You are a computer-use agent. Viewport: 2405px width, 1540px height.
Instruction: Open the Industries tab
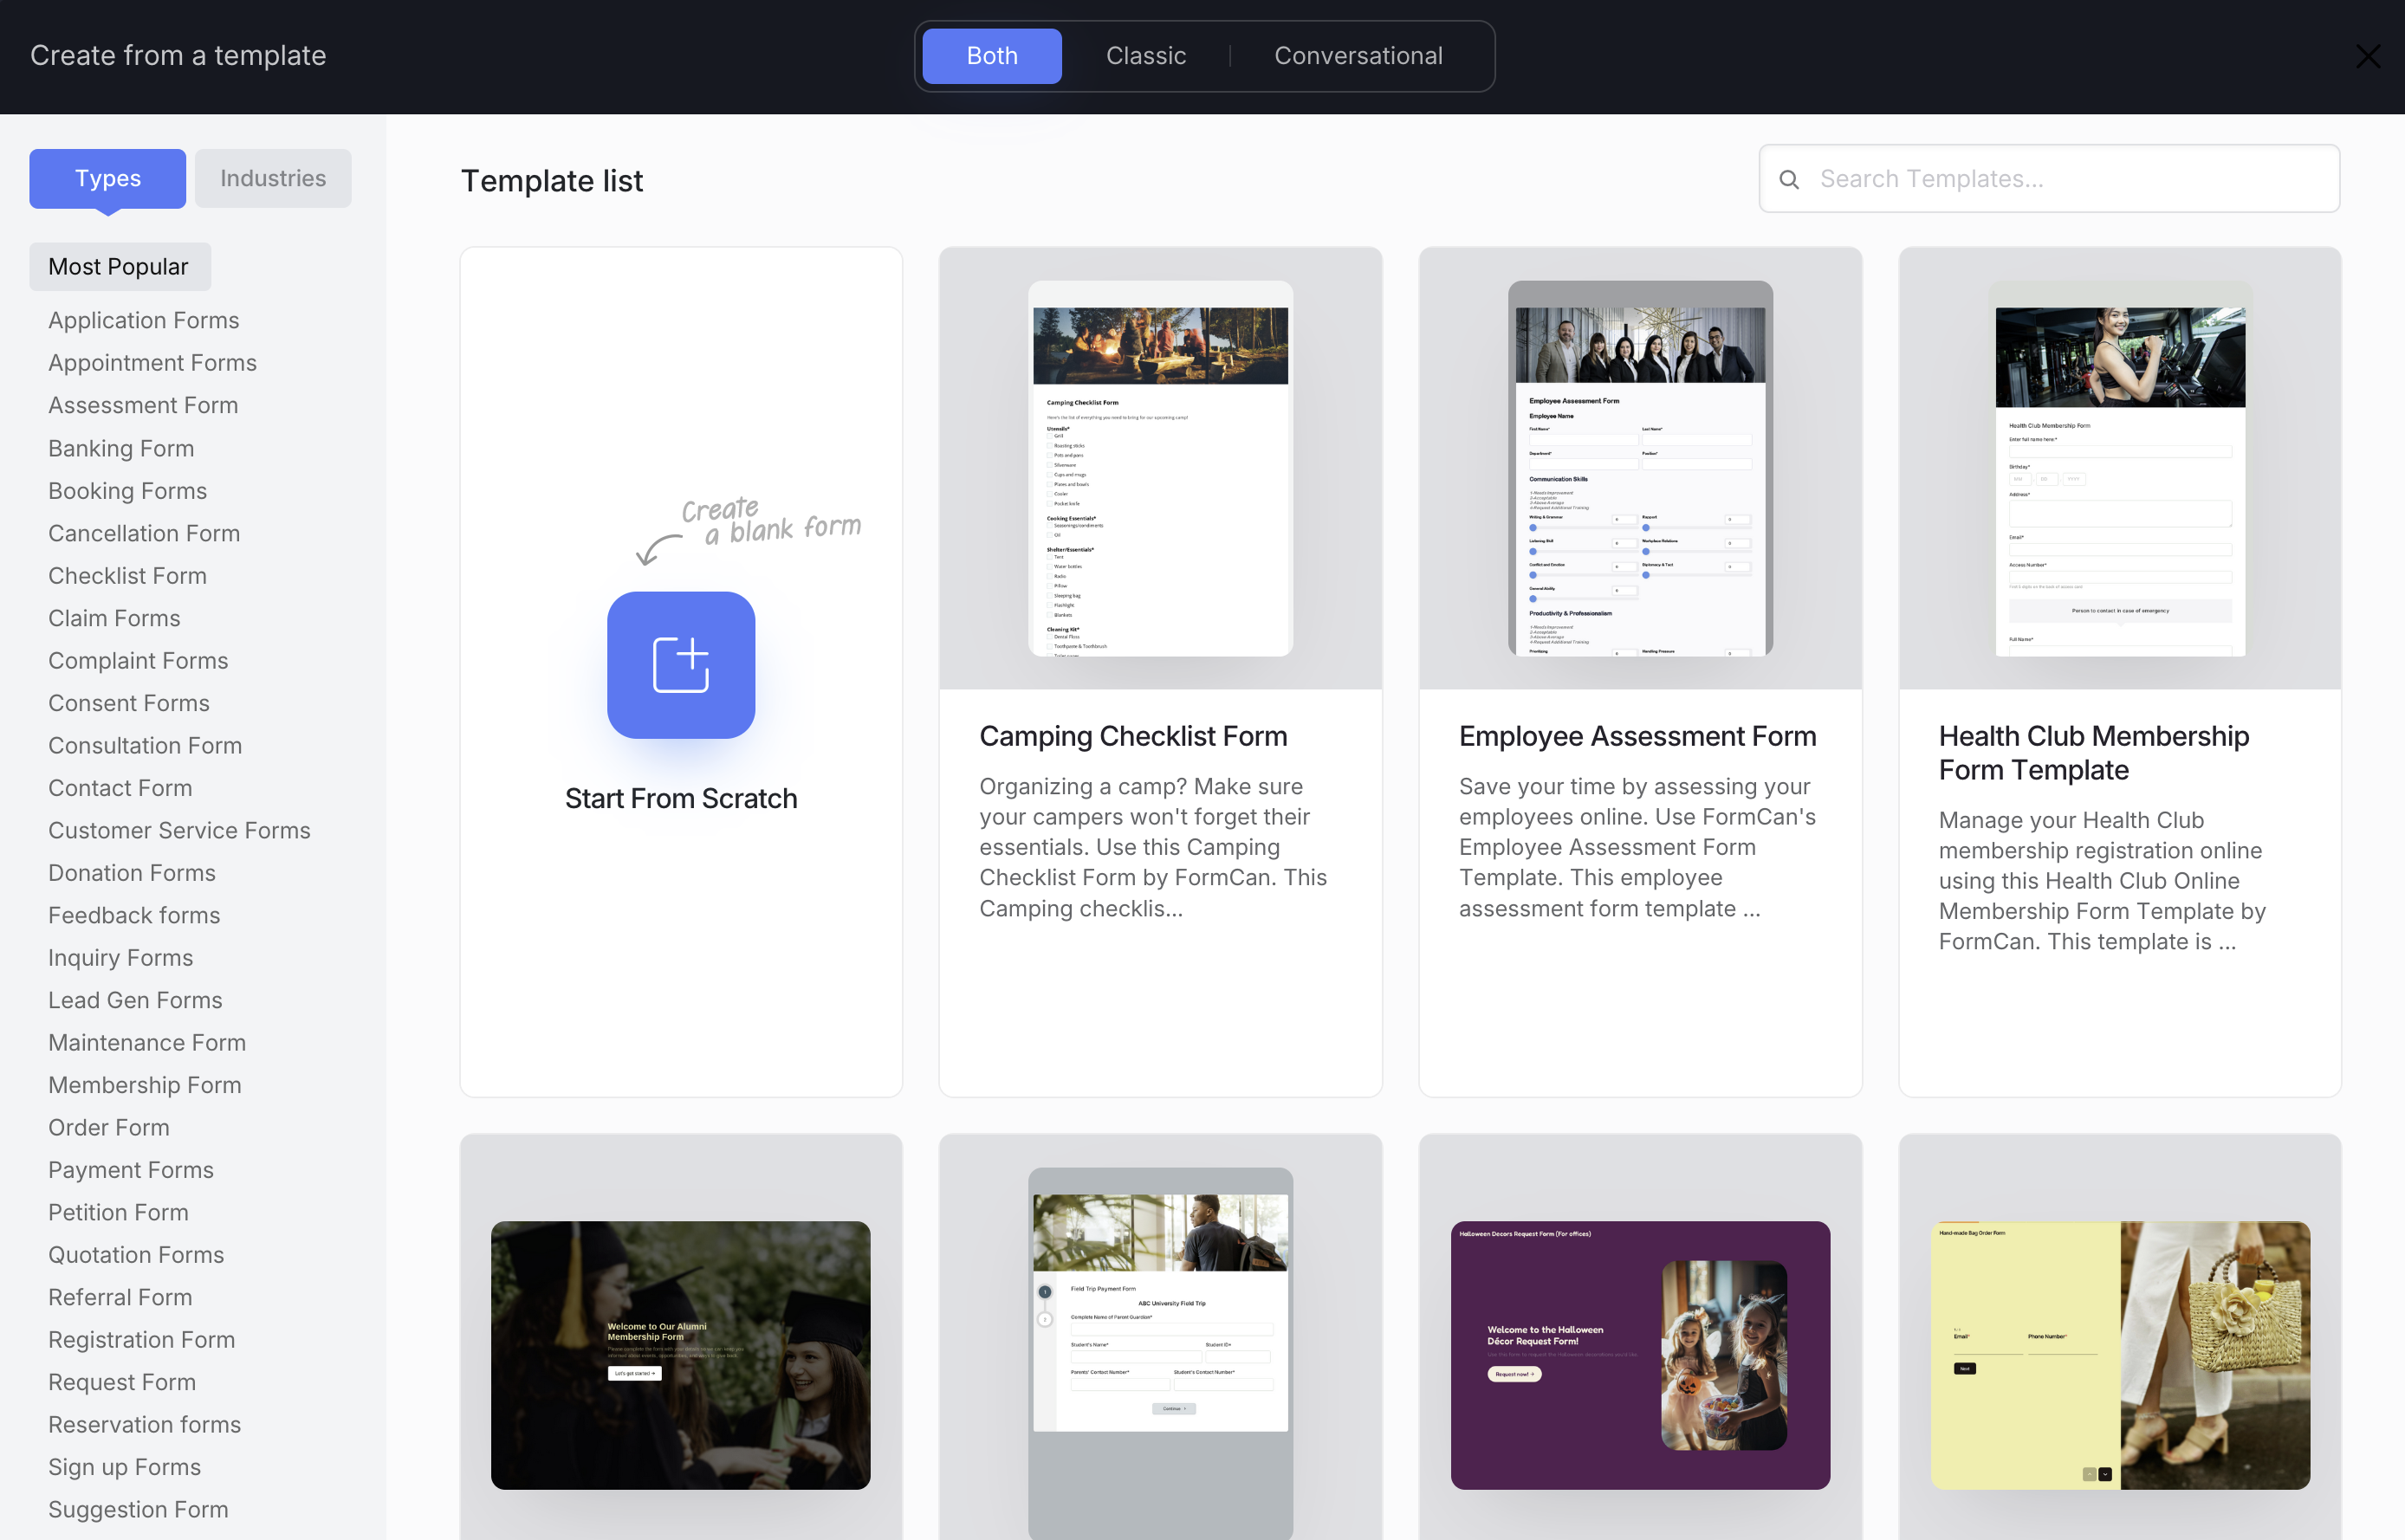click(273, 178)
